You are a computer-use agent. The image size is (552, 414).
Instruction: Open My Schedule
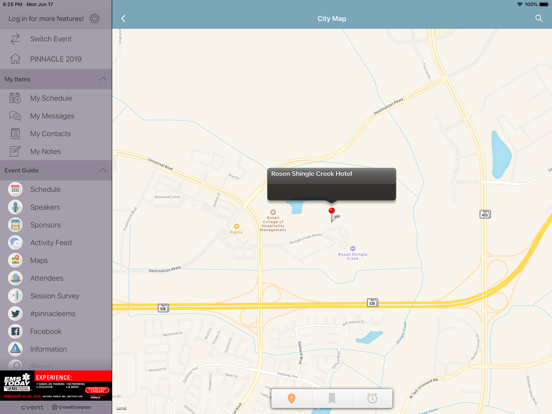point(56,98)
